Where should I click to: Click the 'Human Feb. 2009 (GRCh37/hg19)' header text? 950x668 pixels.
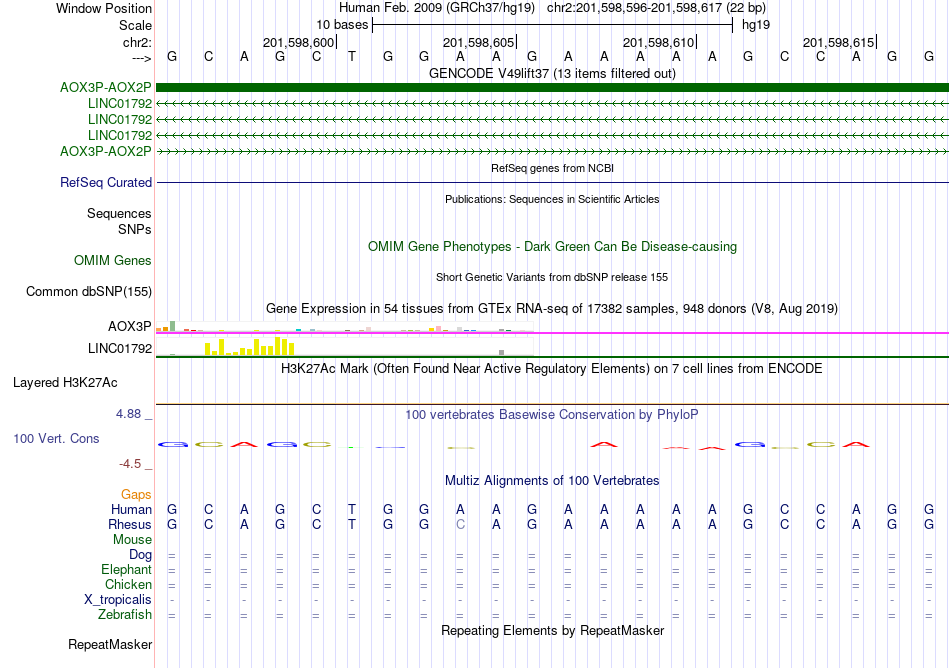tap(437, 8)
